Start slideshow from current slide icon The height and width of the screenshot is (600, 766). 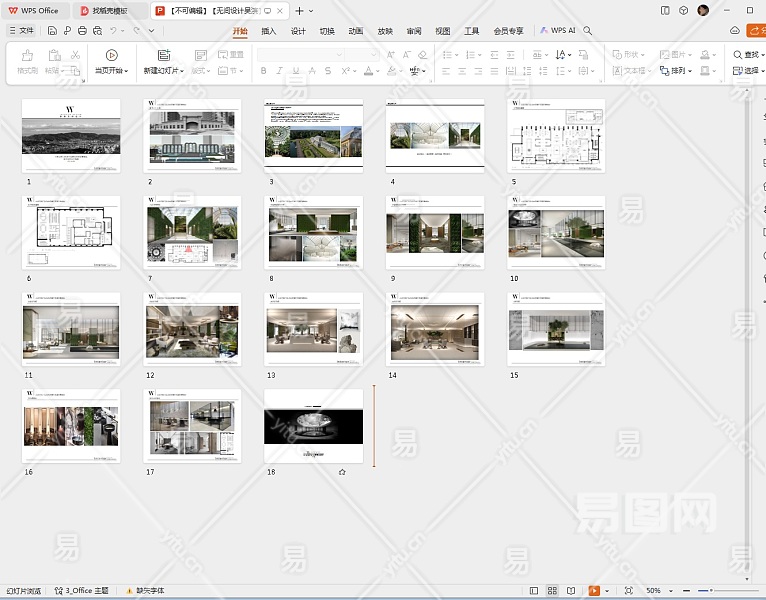111,56
